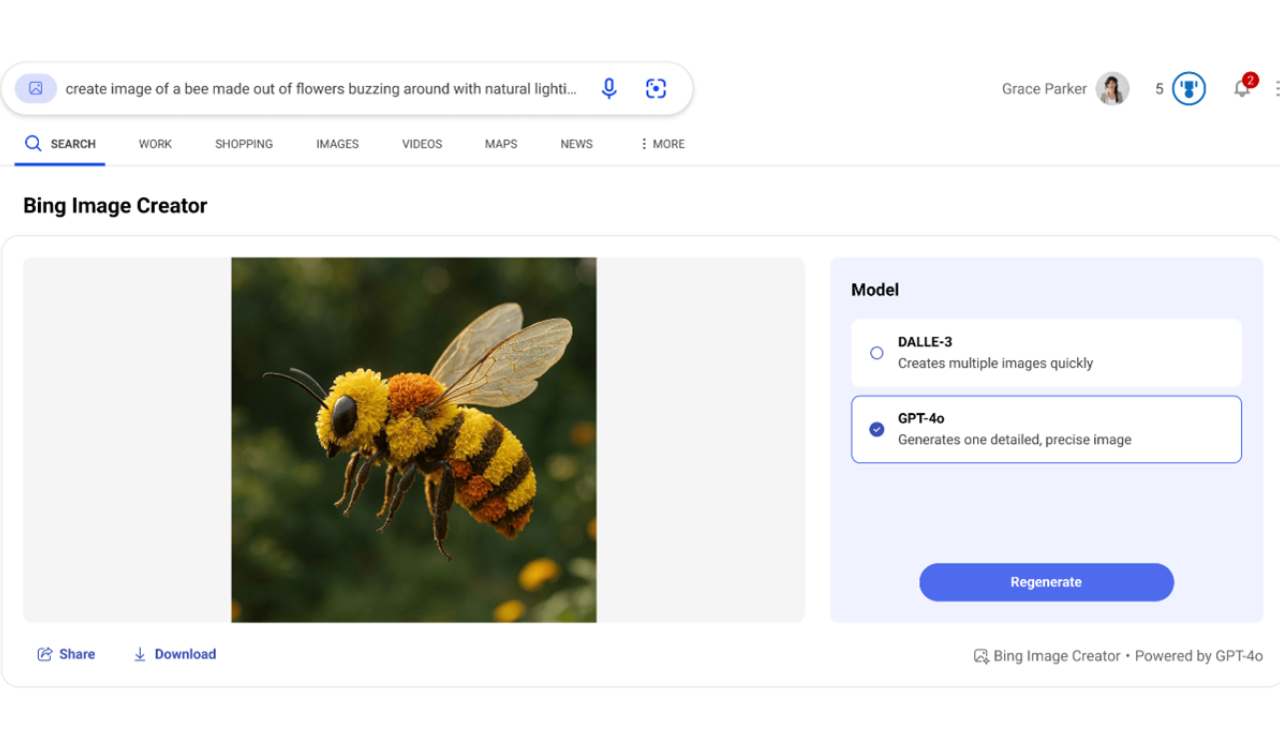
Task: Open the VIDEOS tab
Action: [x=421, y=143]
